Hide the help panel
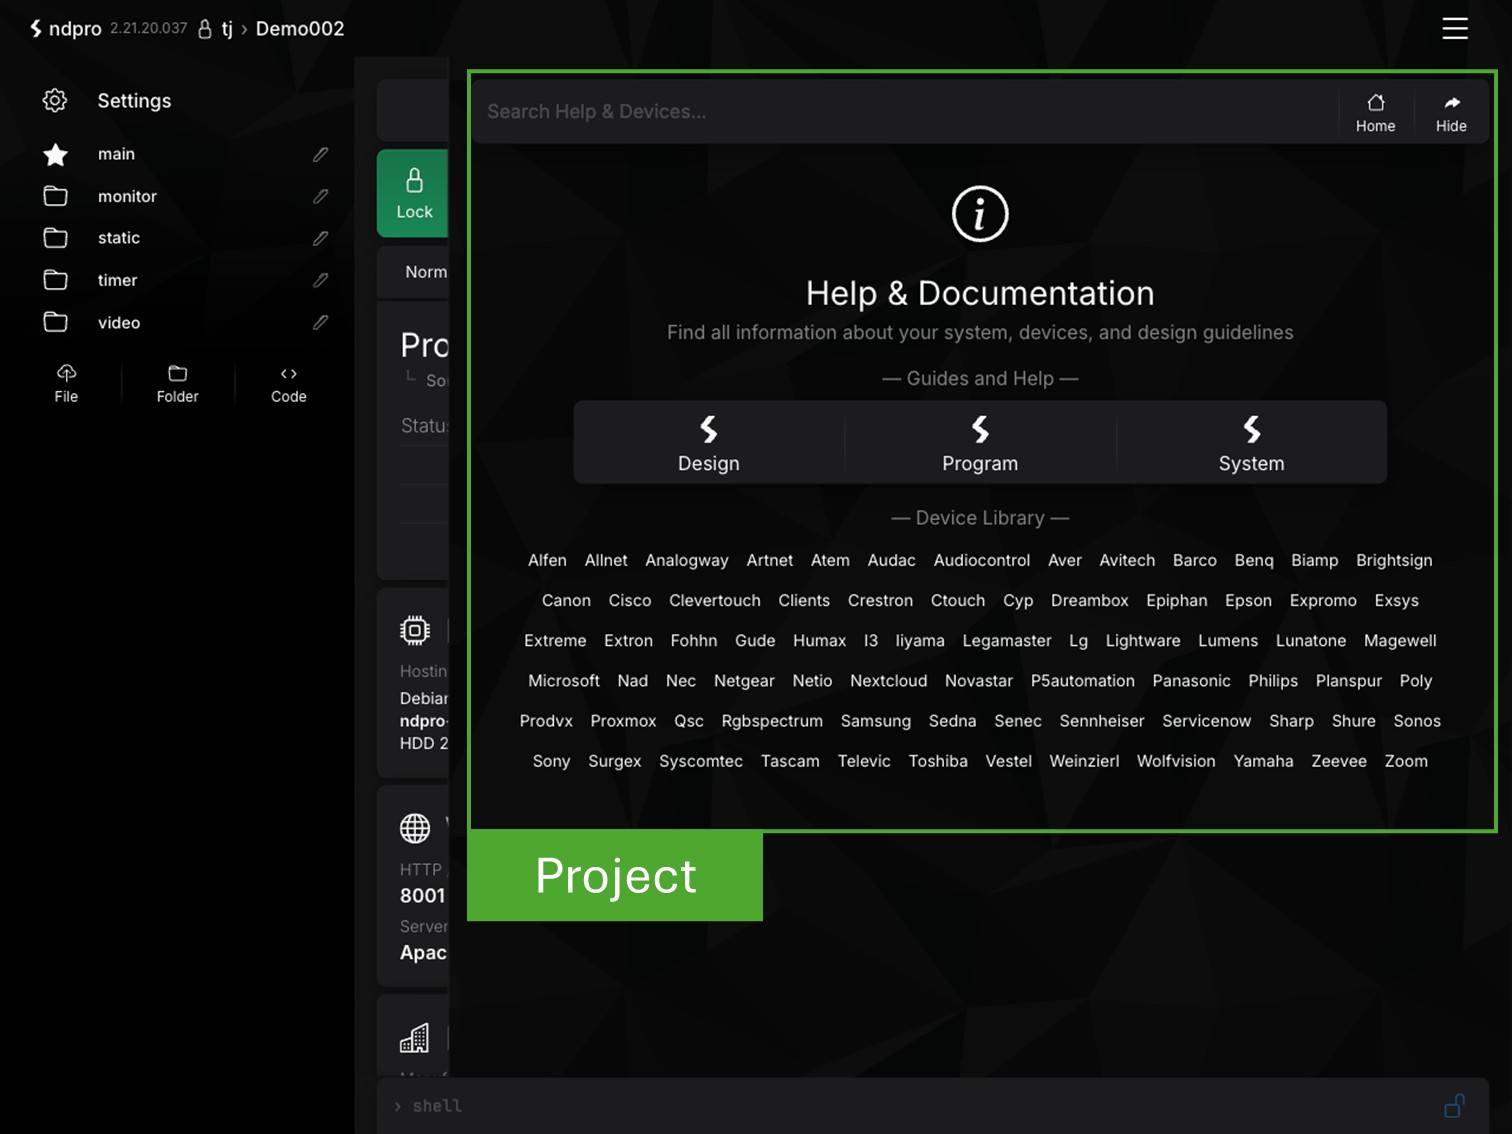Viewport: 1512px width, 1134px height. [1451, 112]
